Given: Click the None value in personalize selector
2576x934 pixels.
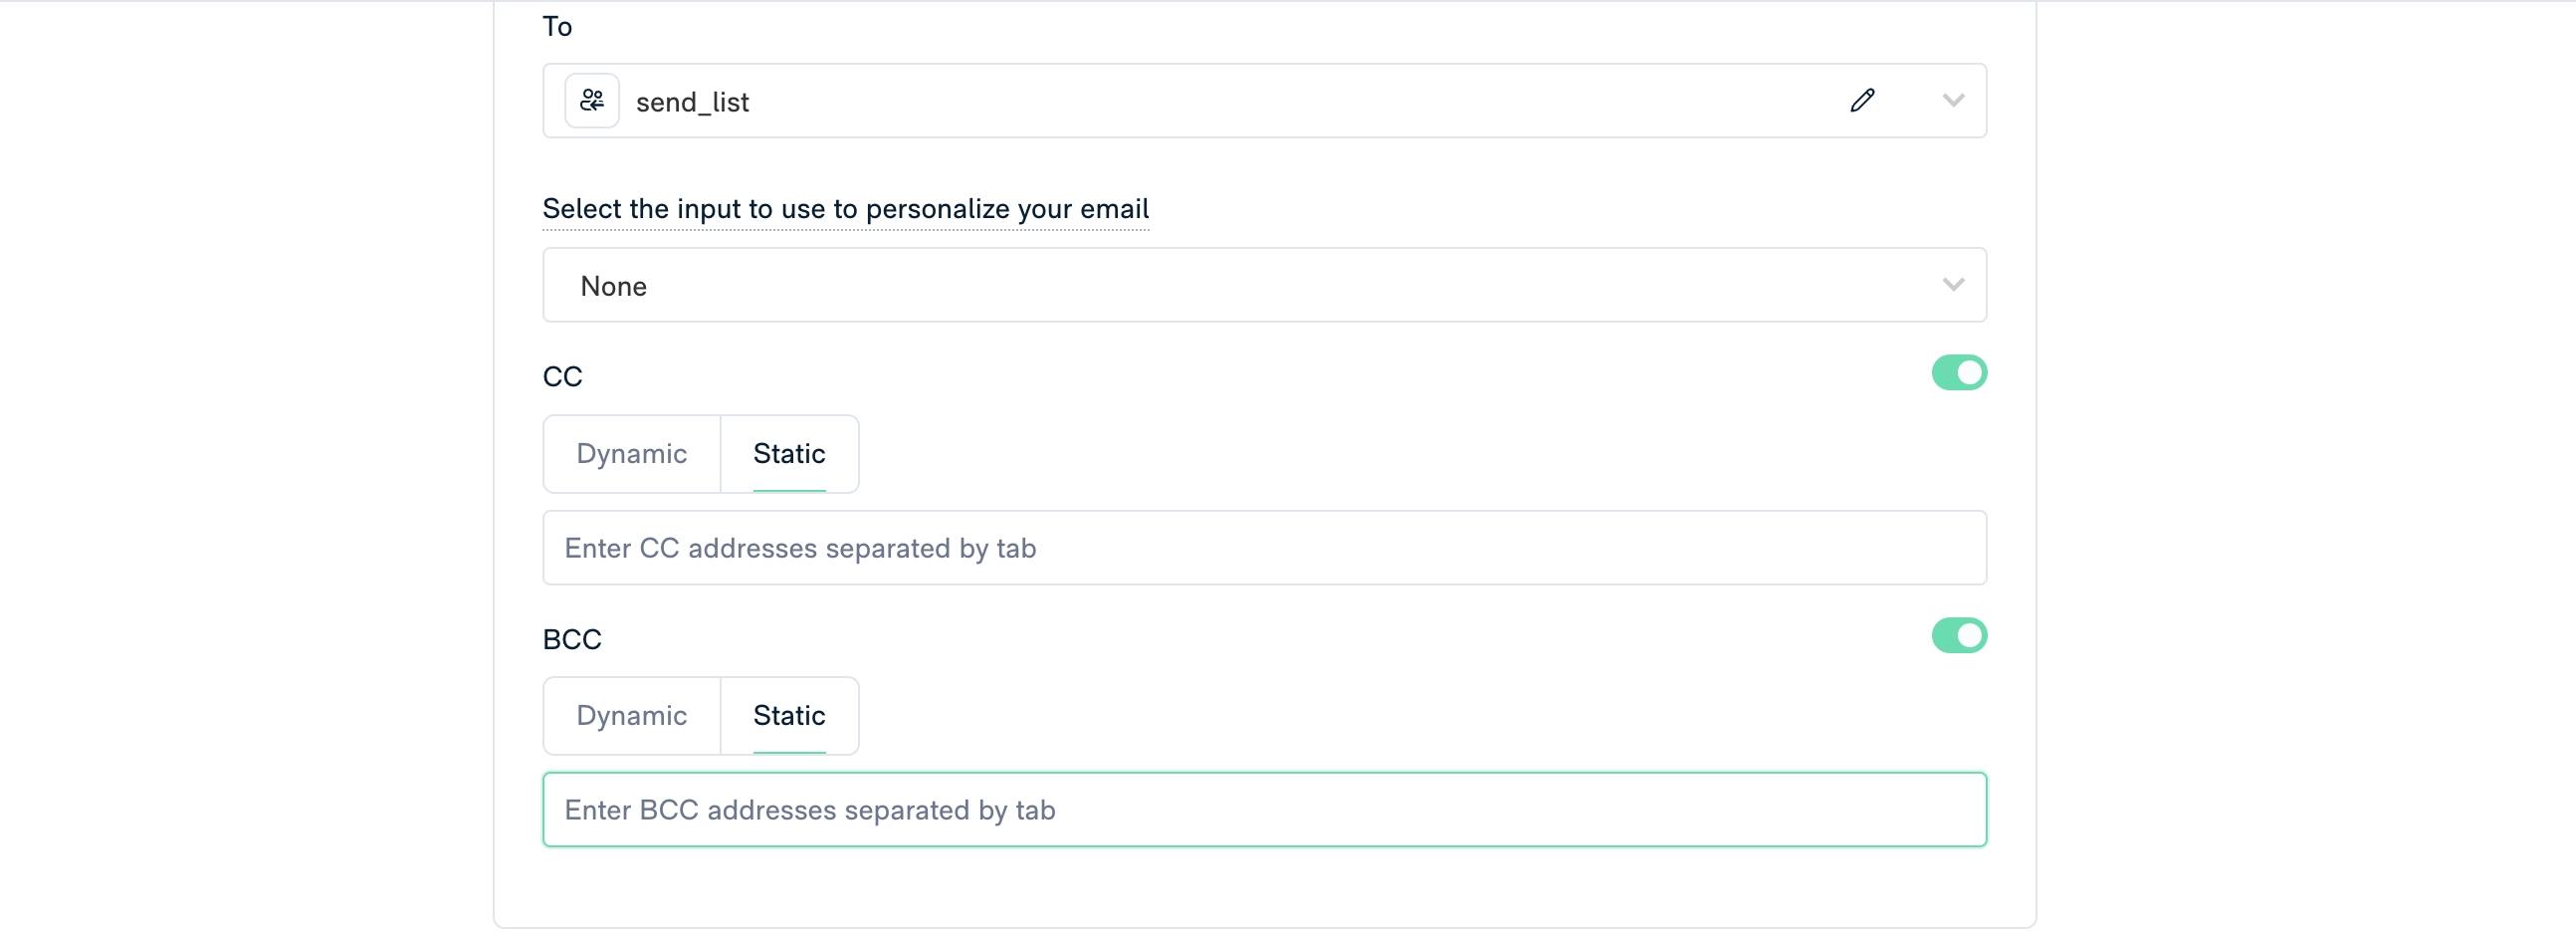Looking at the screenshot, I should pos(613,287).
